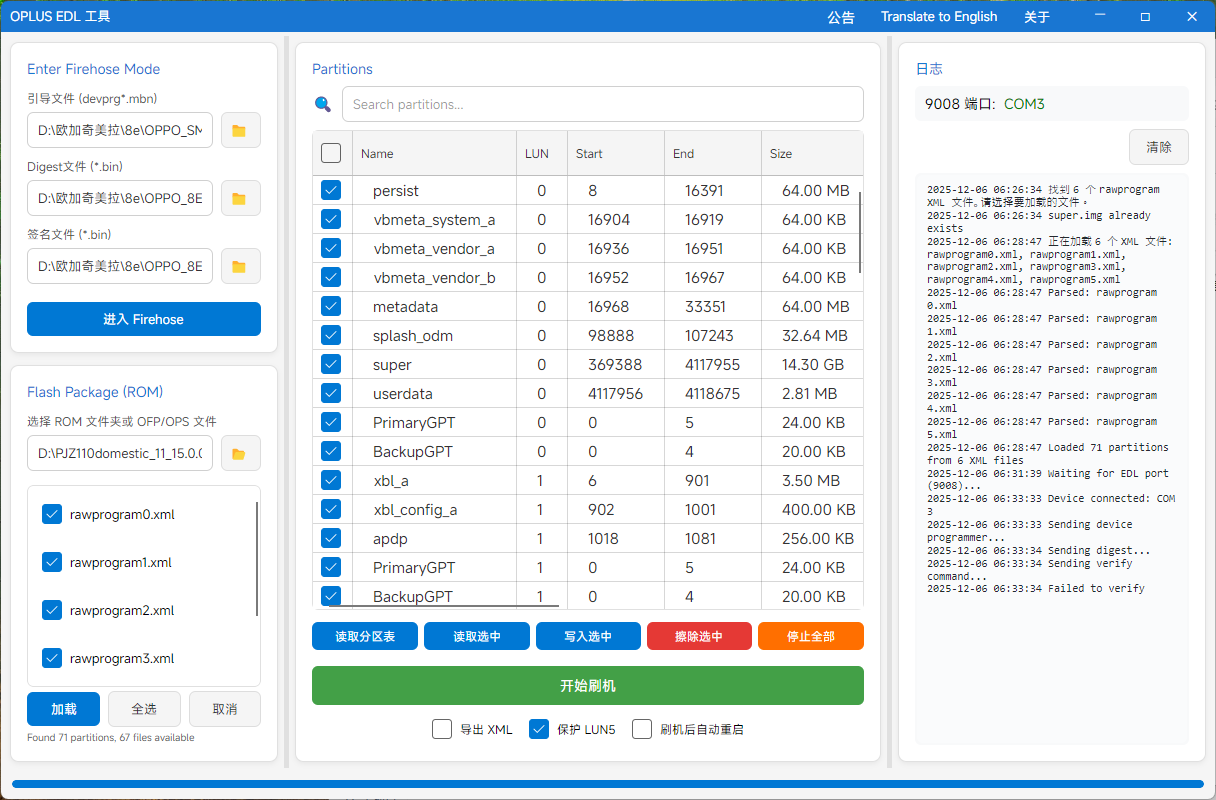Enable auto reboot after flashing
The image size is (1216, 800).
point(642,729)
